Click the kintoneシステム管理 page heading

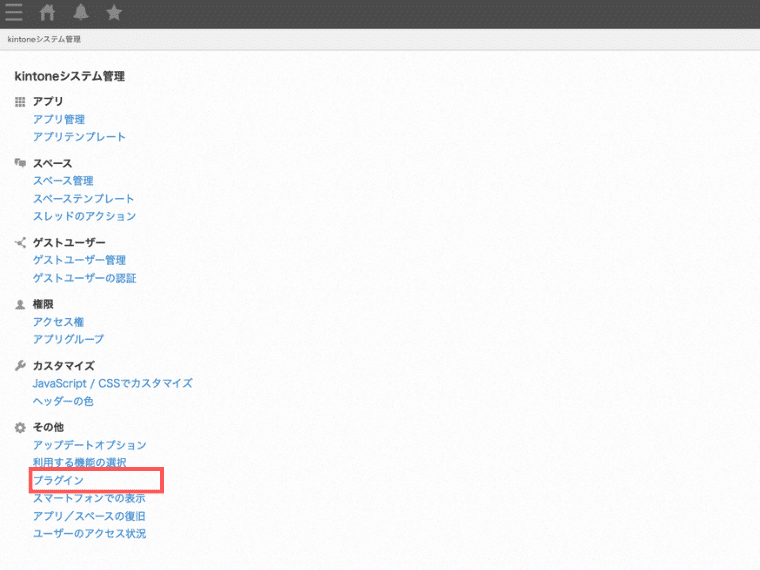point(70,76)
